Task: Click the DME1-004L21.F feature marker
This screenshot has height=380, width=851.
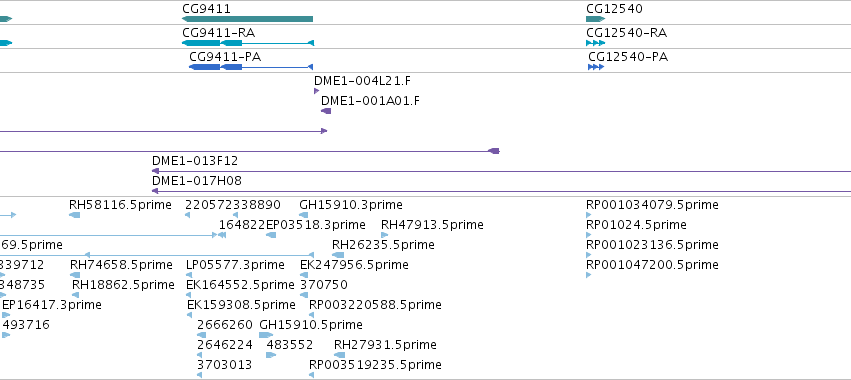Action: coord(316,91)
